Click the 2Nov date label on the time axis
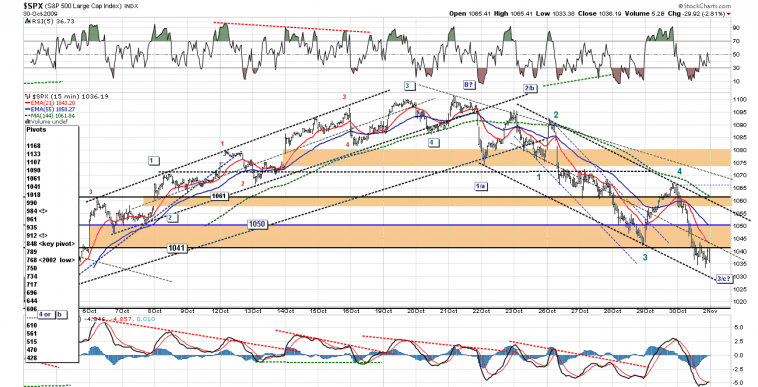Viewport: 758px width, 387px height. point(711,311)
